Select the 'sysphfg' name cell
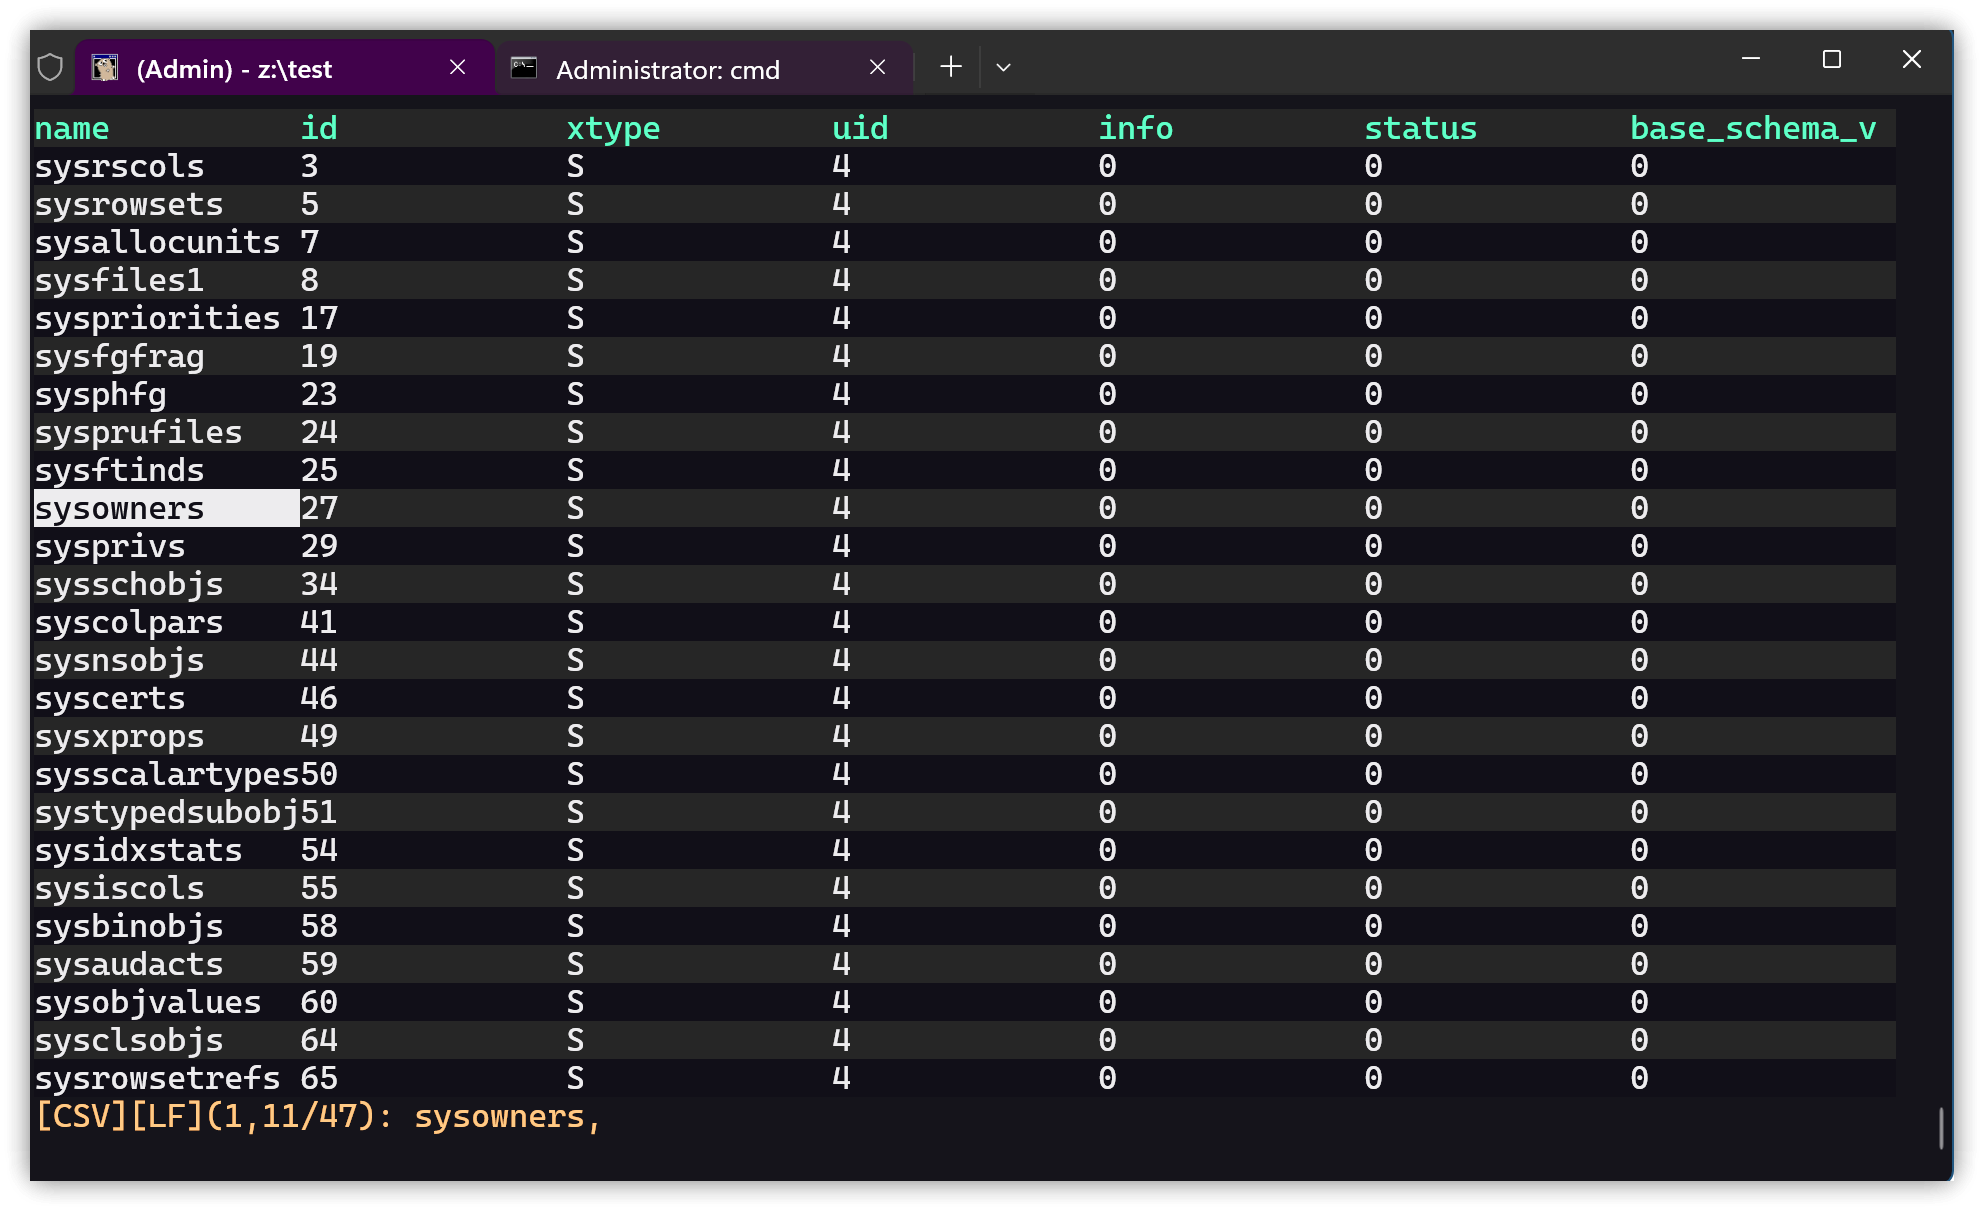 [x=100, y=394]
